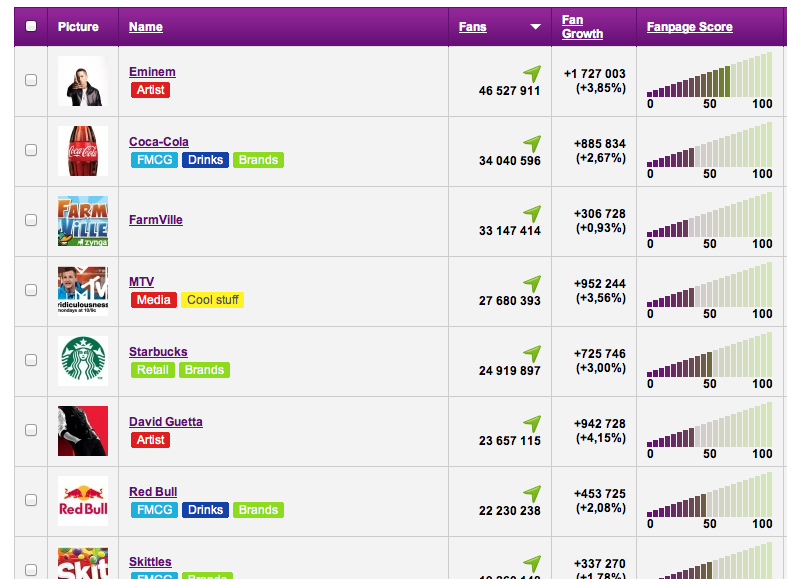Click green growth arrow in Coca-Cola row
Viewport: 787px width, 579px height.
(x=532, y=144)
